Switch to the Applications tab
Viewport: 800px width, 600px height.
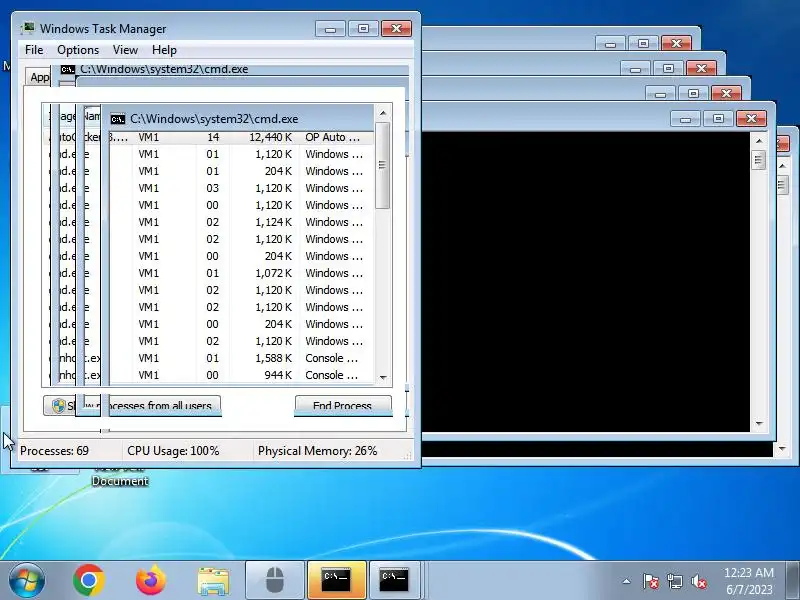click(39, 77)
